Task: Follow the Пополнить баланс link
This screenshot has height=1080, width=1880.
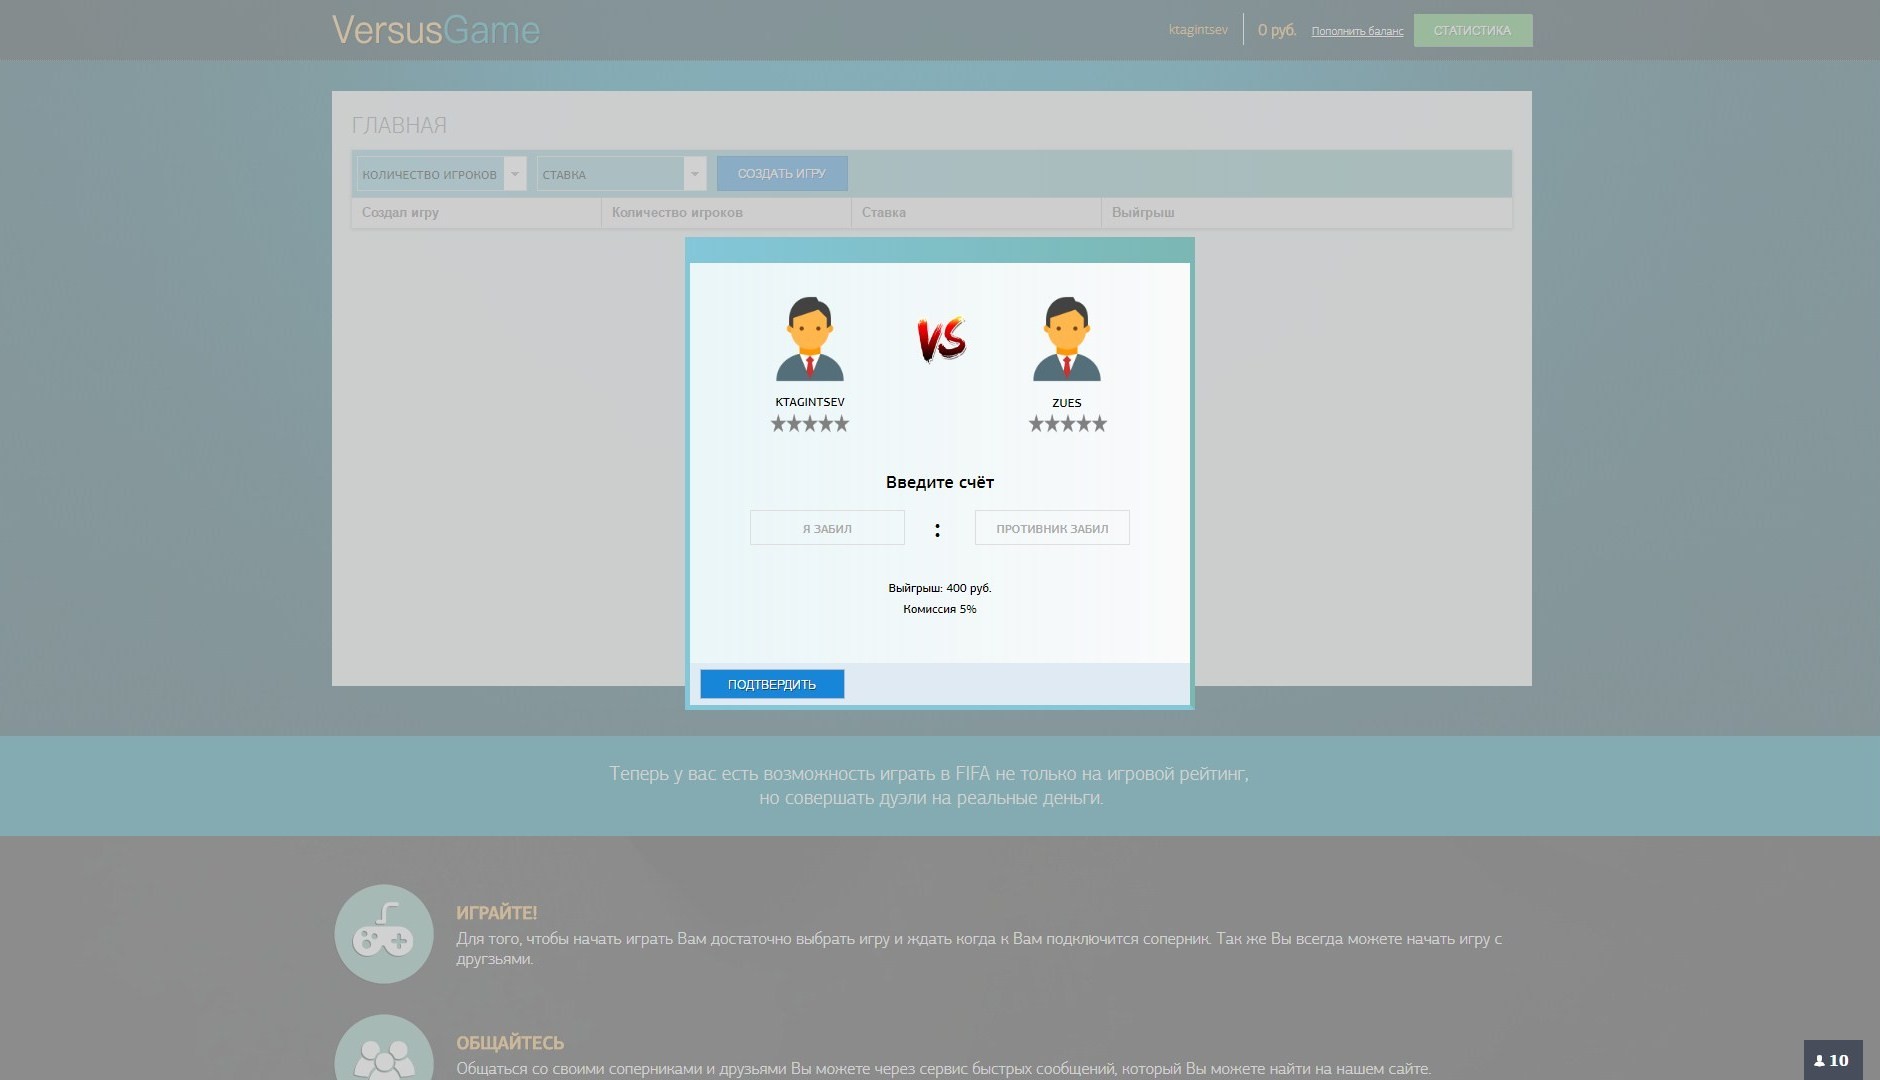Action: (1357, 31)
